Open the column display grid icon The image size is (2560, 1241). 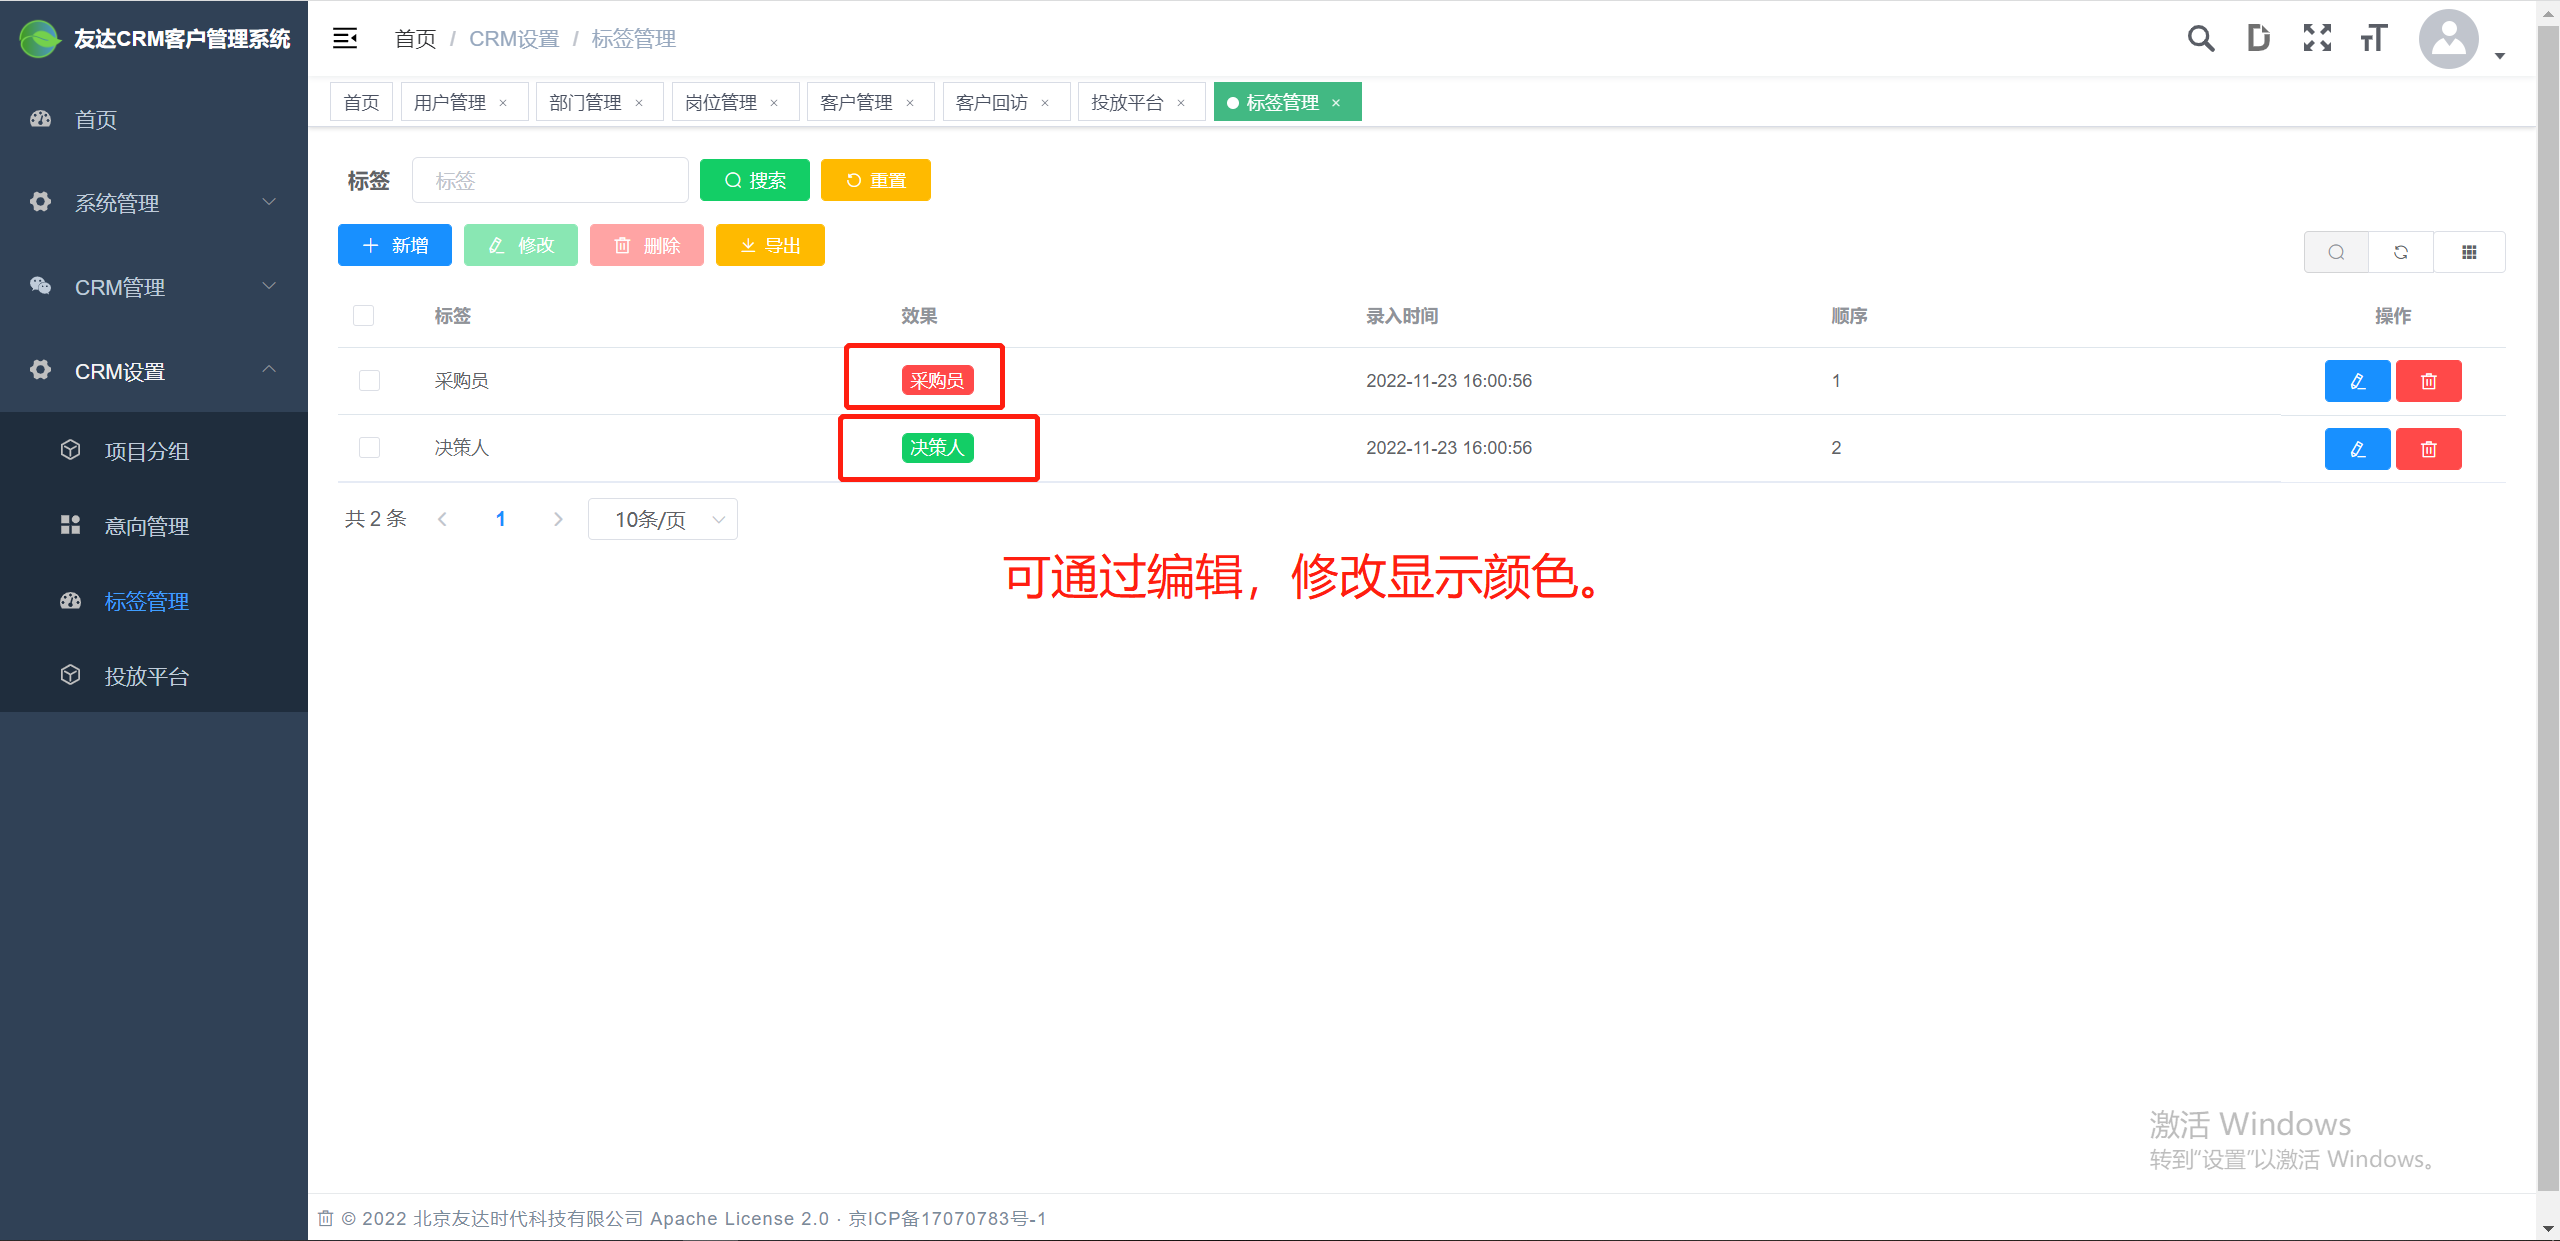pos(2469,252)
